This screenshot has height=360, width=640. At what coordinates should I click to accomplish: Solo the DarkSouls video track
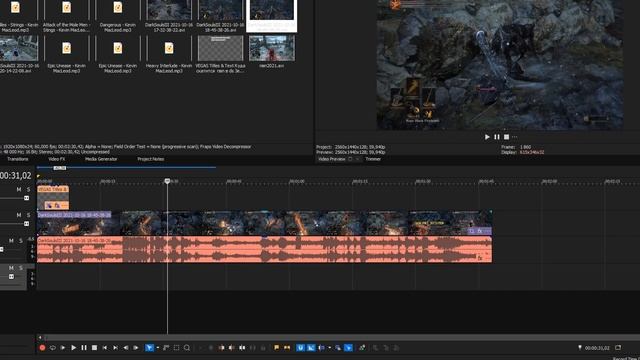(x=28, y=215)
